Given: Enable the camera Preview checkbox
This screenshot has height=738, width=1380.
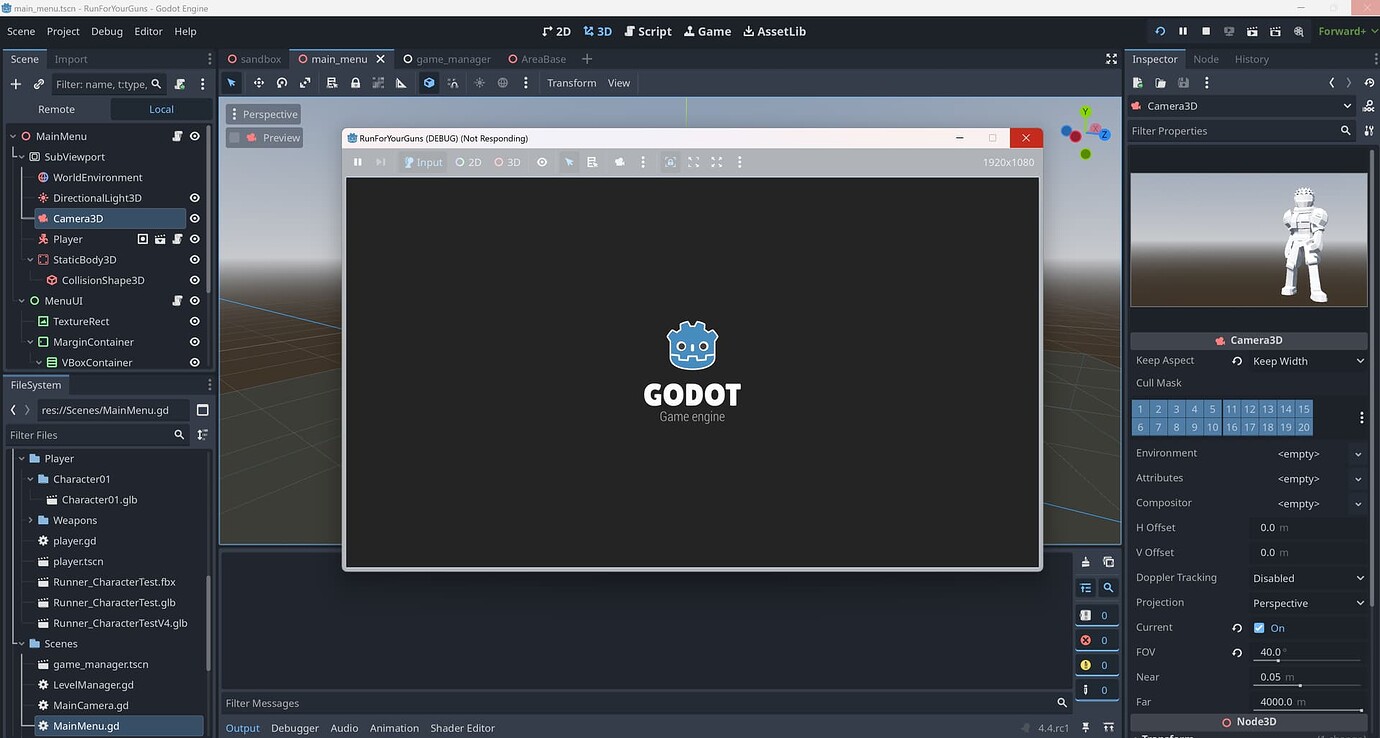Looking at the screenshot, I should 234,138.
